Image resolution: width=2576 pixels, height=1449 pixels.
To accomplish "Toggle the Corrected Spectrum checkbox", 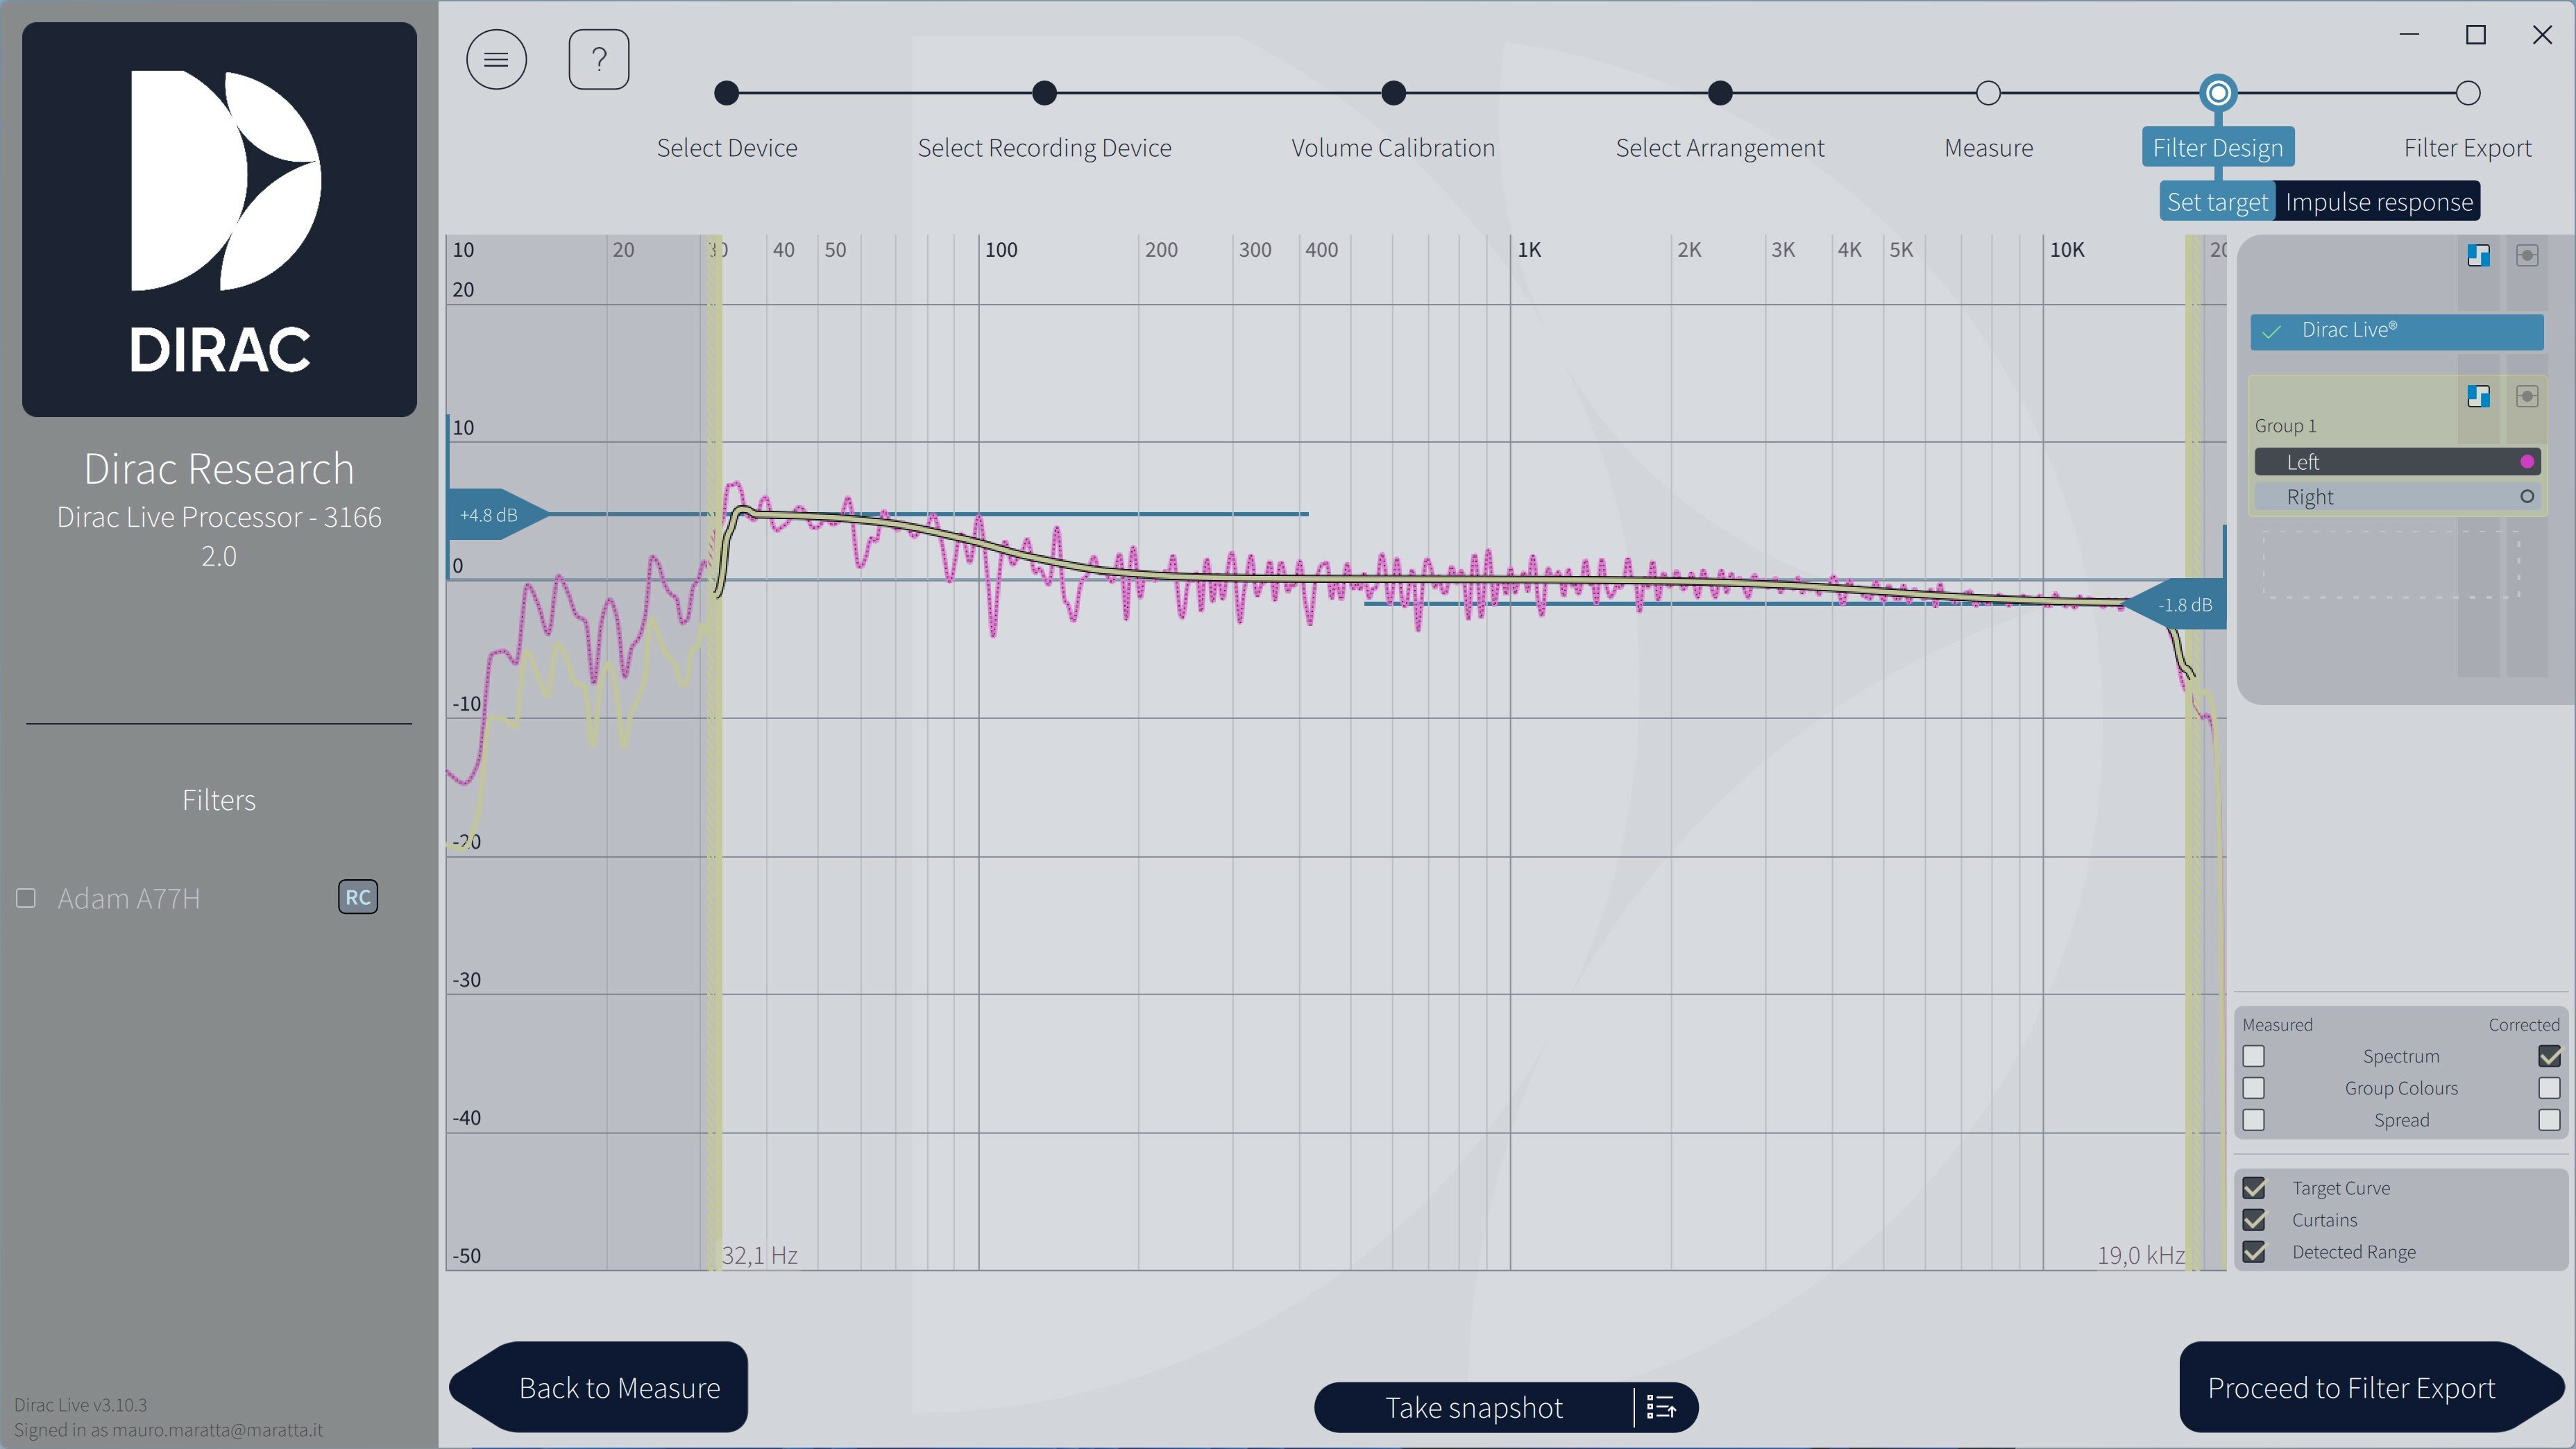I will 2549,1056.
